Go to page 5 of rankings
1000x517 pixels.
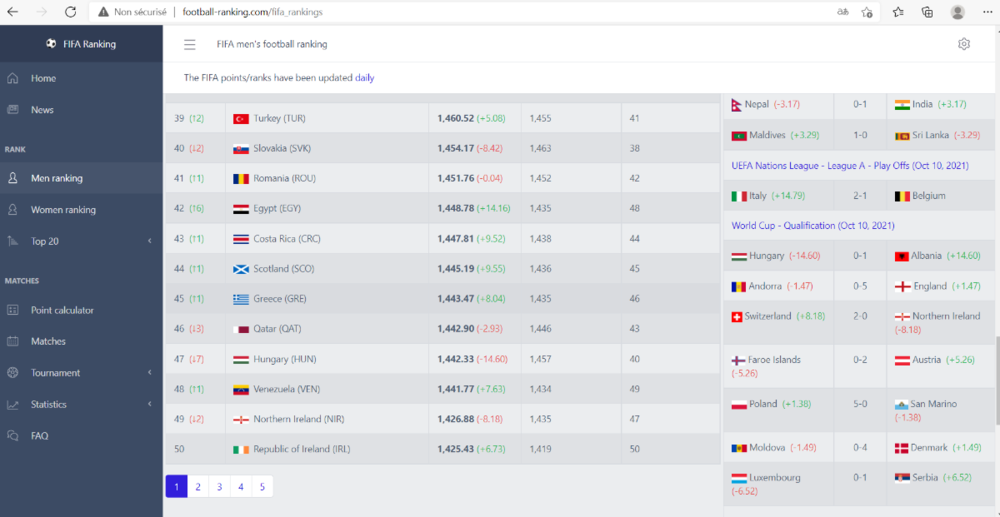(x=262, y=487)
